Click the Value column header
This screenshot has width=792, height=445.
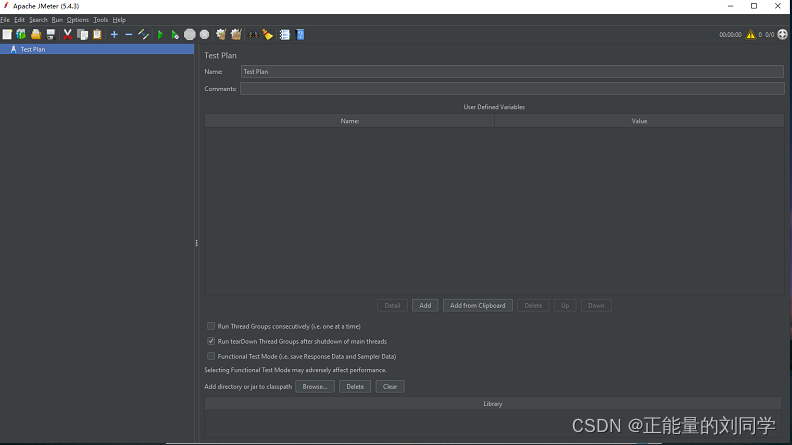point(639,121)
